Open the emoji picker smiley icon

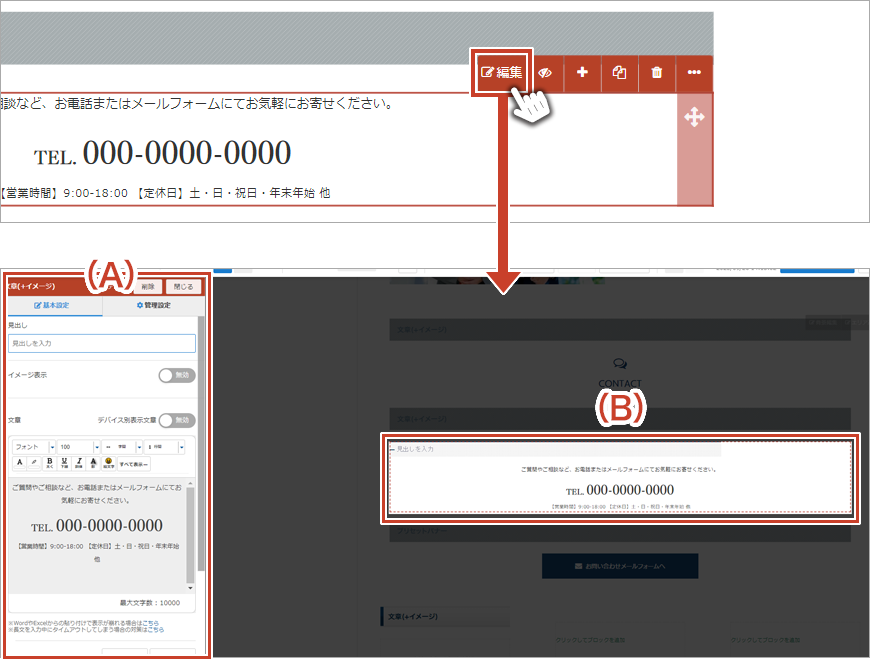108,463
